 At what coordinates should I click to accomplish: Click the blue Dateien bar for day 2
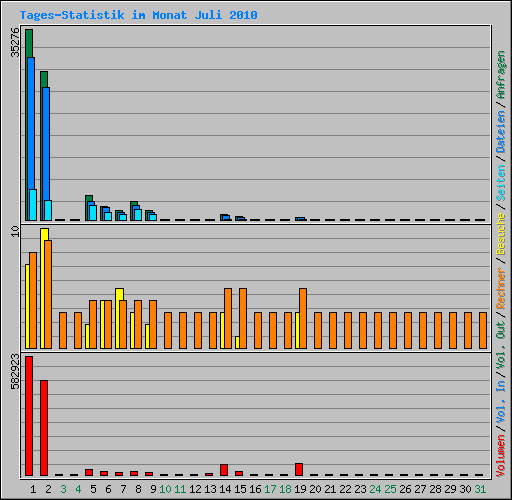point(46,143)
